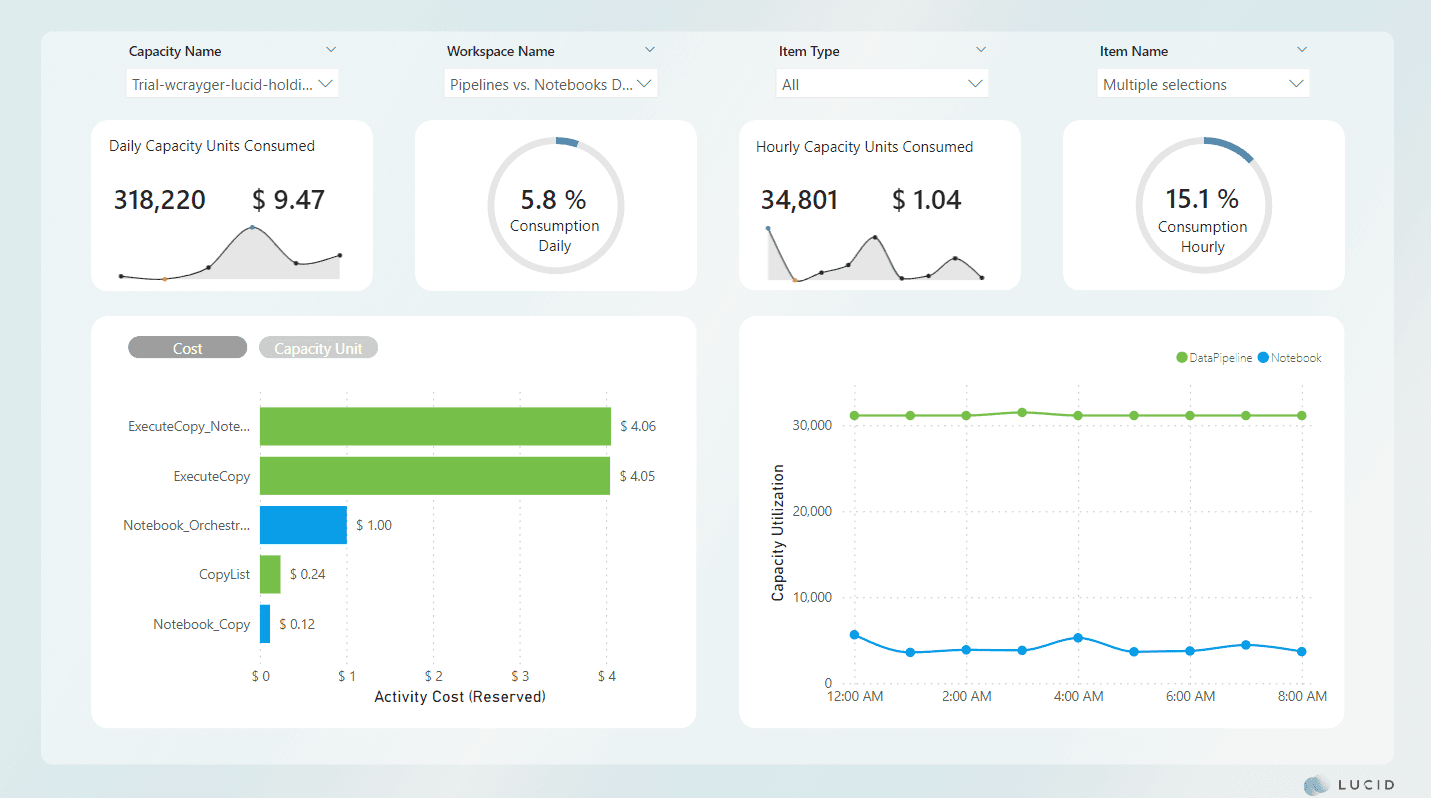The height and width of the screenshot is (798, 1431).
Task: Click the Item Type header label
Action: point(809,51)
